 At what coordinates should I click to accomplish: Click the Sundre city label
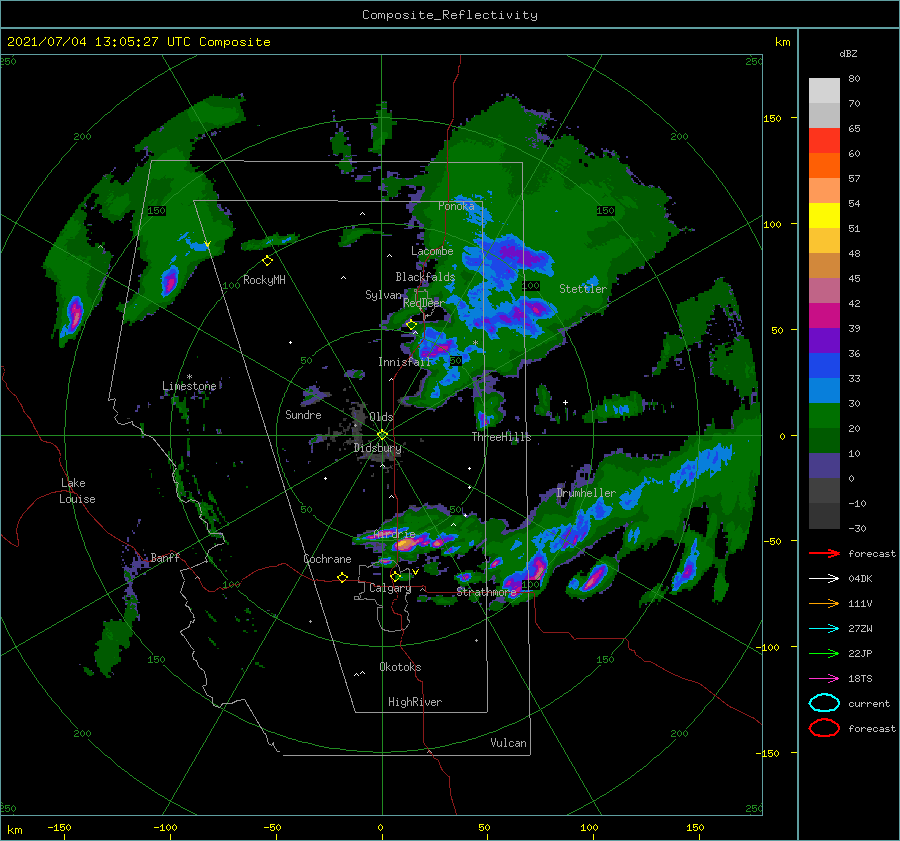(303, 414)
